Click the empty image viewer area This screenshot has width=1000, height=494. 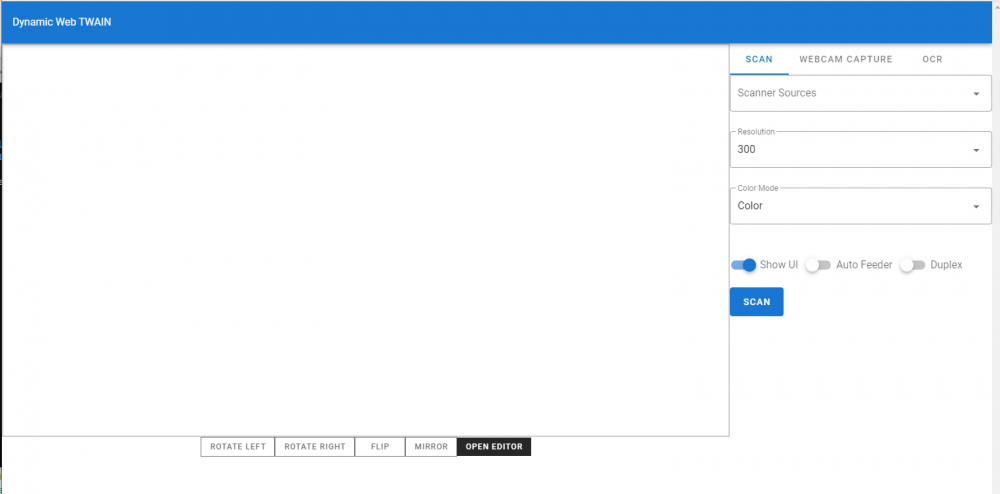[x=365, y=240]
